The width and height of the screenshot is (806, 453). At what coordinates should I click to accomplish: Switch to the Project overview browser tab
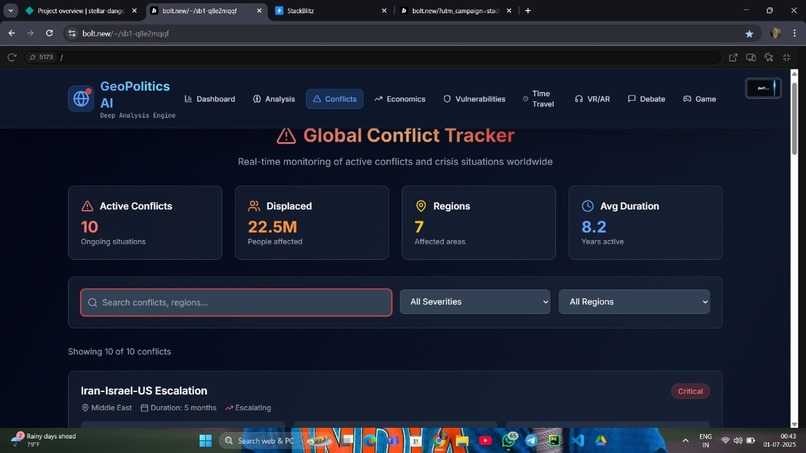81,10
